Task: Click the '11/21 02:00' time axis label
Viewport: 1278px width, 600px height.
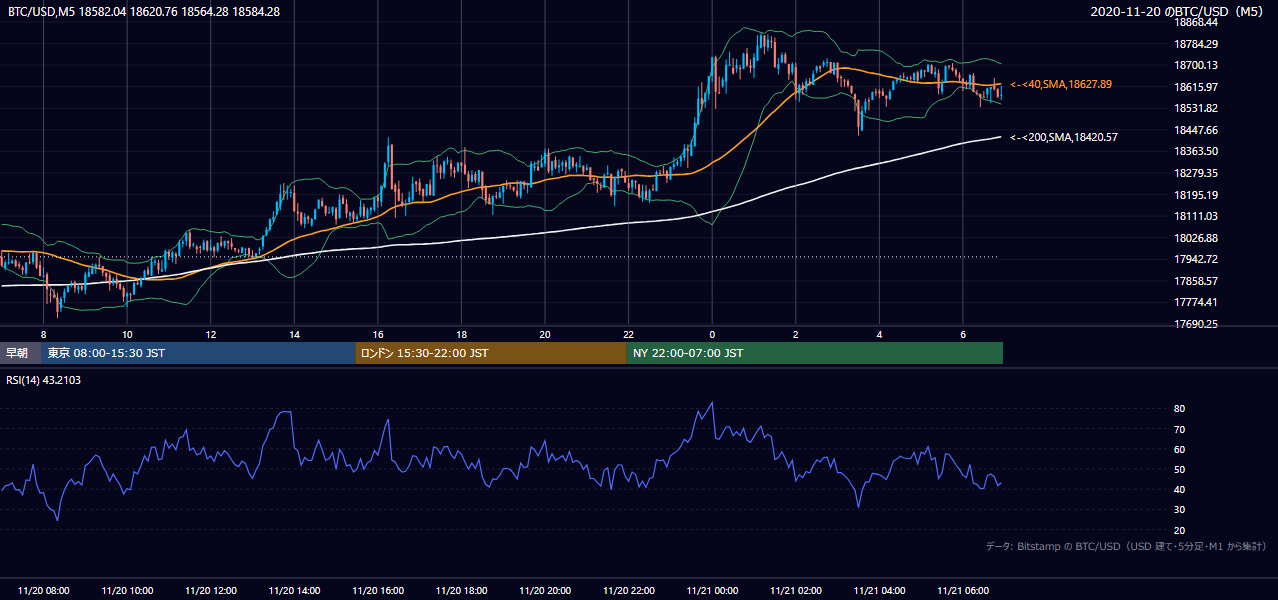Action: point(795,591)
